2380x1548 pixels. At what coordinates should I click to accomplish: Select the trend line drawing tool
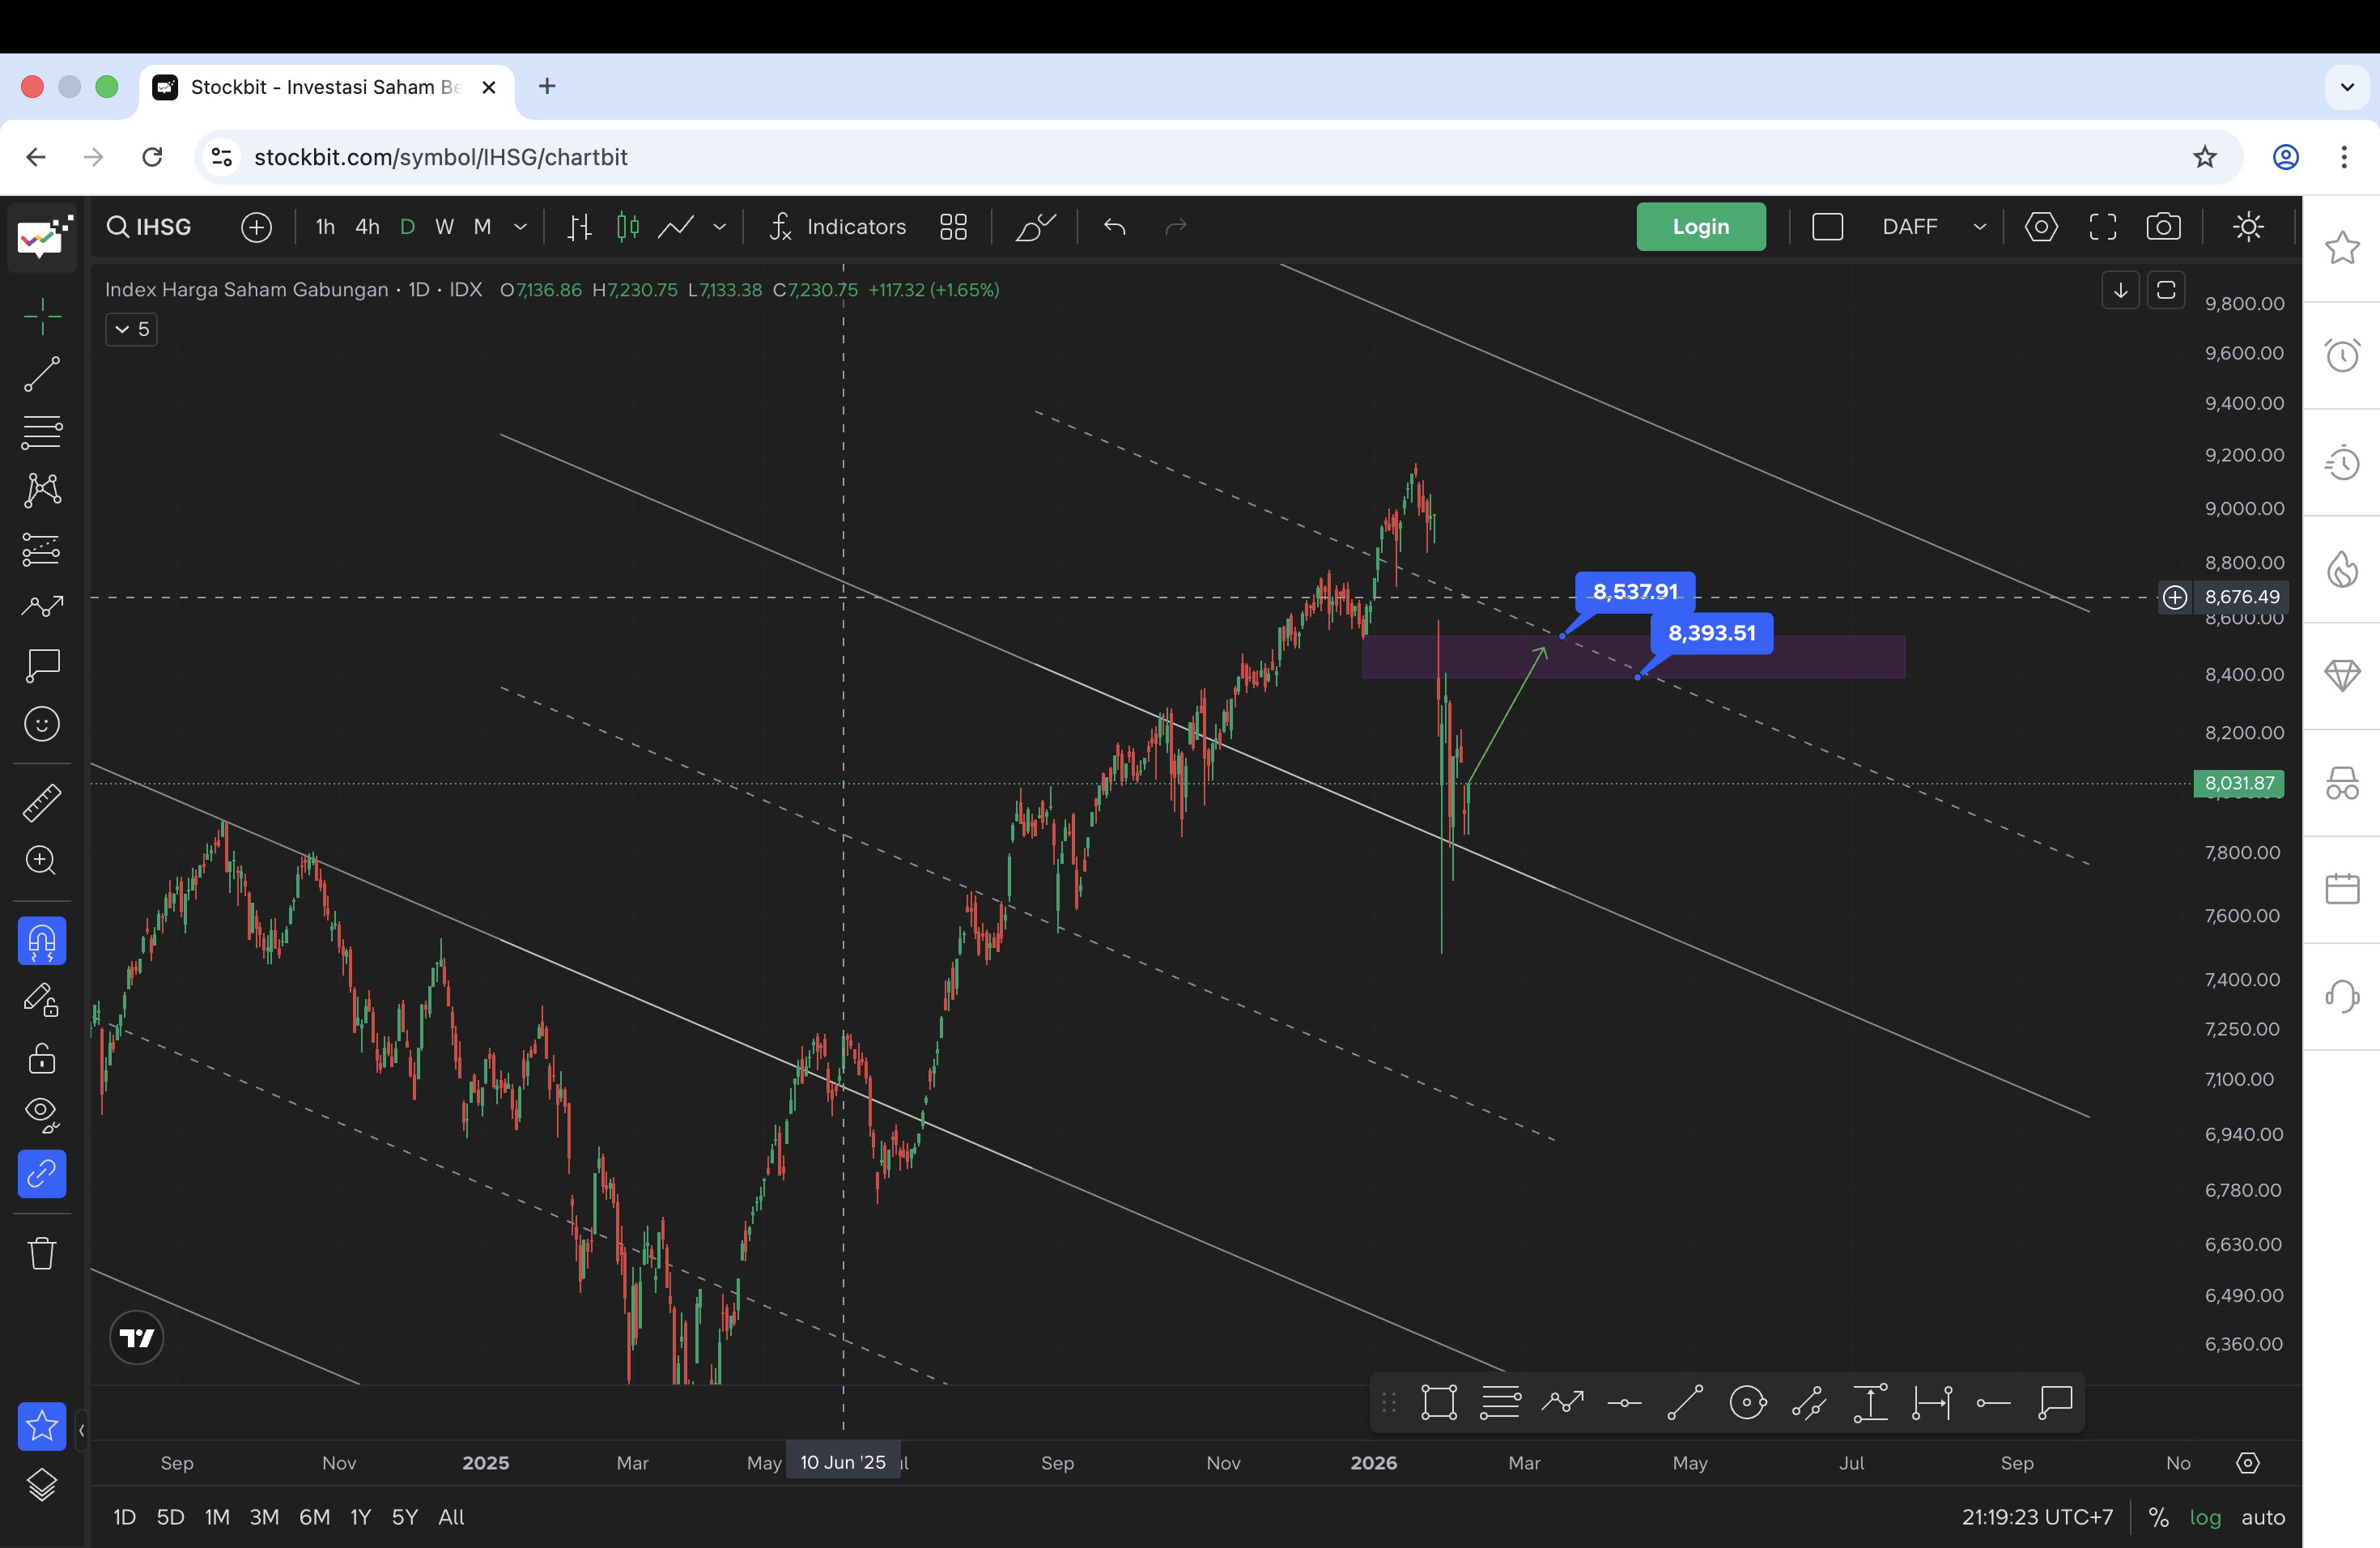coord(42,374)
